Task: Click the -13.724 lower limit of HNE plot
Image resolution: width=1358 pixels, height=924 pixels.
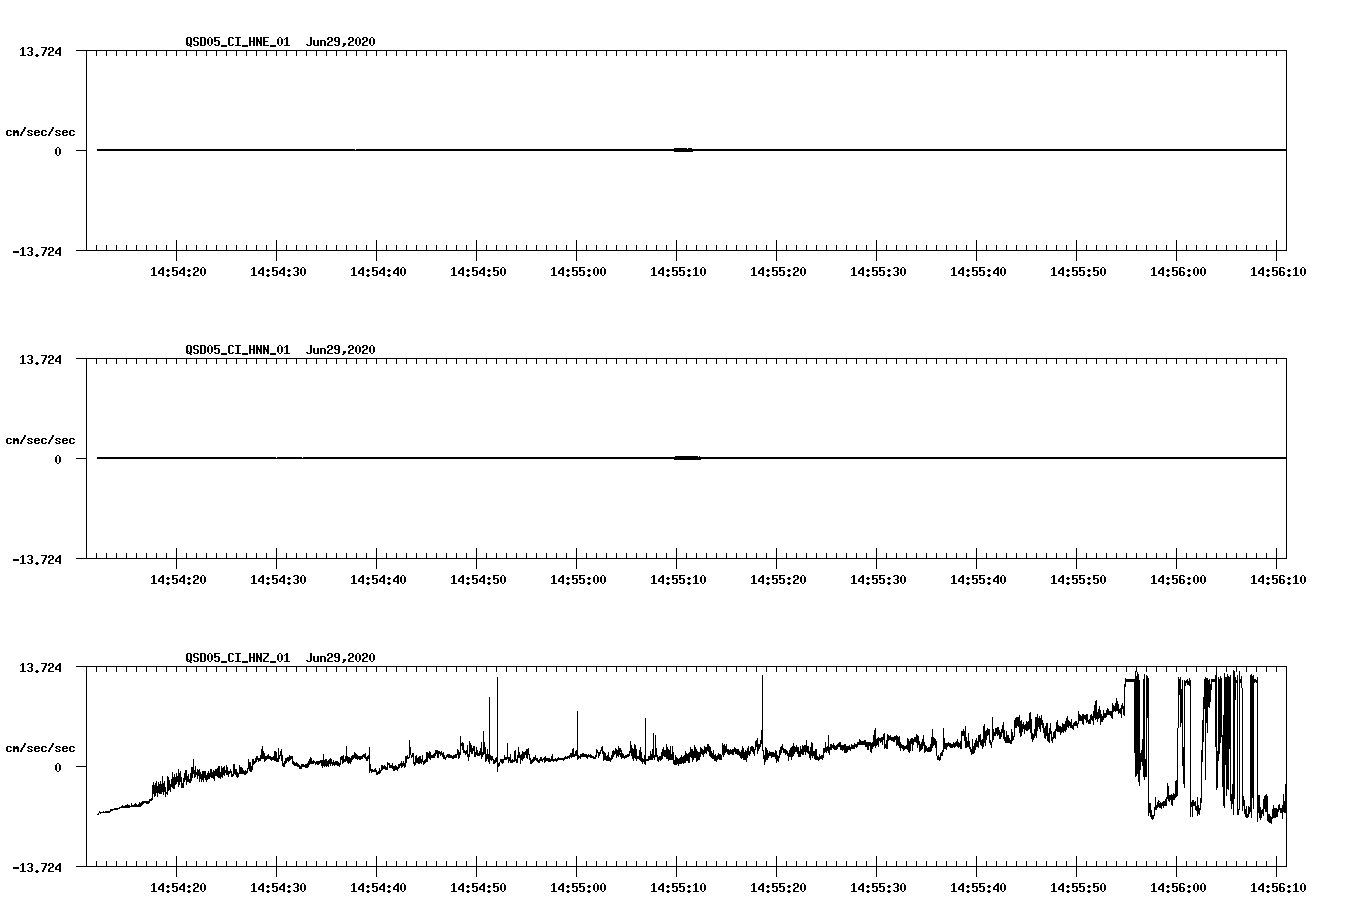Action: point(37,251)
